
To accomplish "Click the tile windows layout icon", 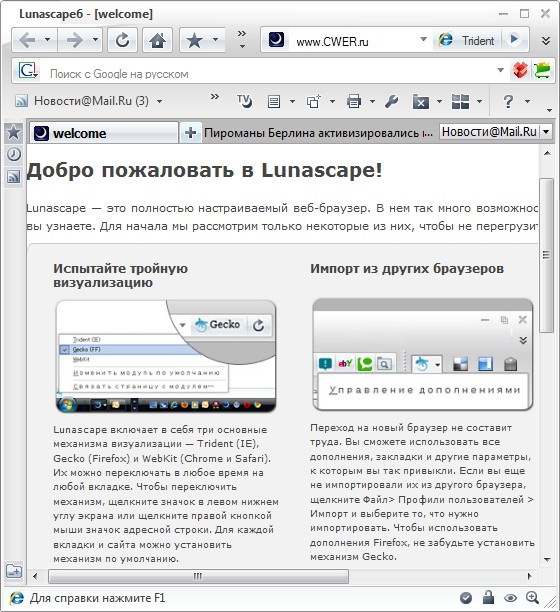I will (x=460, y=102).
